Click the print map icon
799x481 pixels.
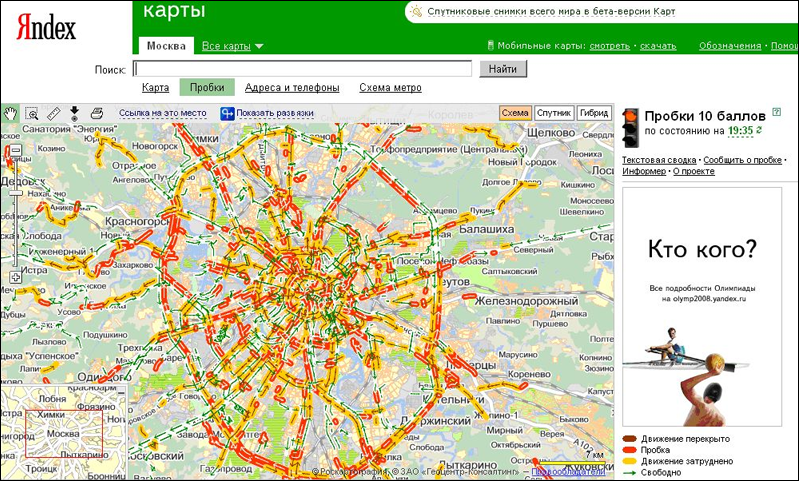97,113
